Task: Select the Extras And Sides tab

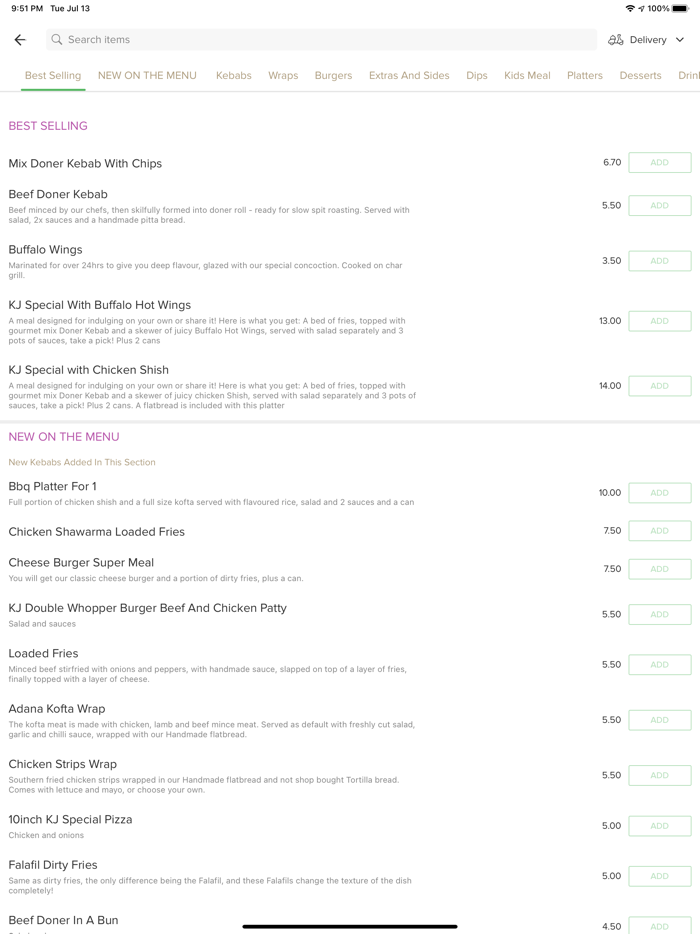Action: [409, 75]
